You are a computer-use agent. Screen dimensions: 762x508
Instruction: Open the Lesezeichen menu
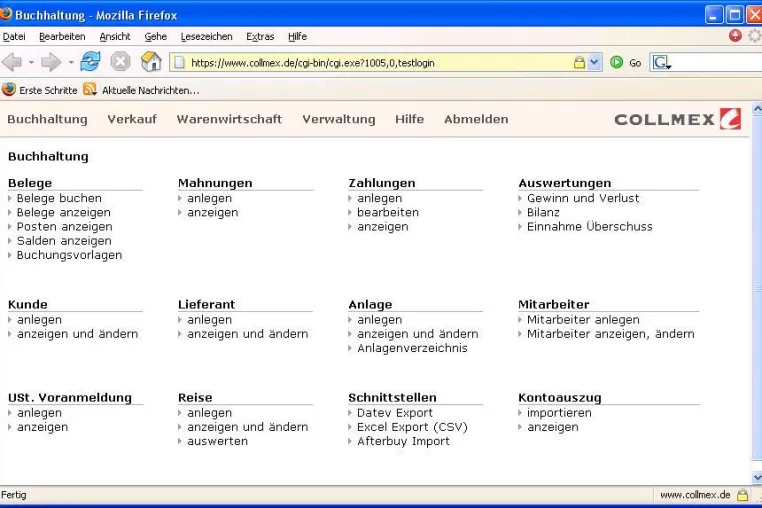click(x=207, y=36)
